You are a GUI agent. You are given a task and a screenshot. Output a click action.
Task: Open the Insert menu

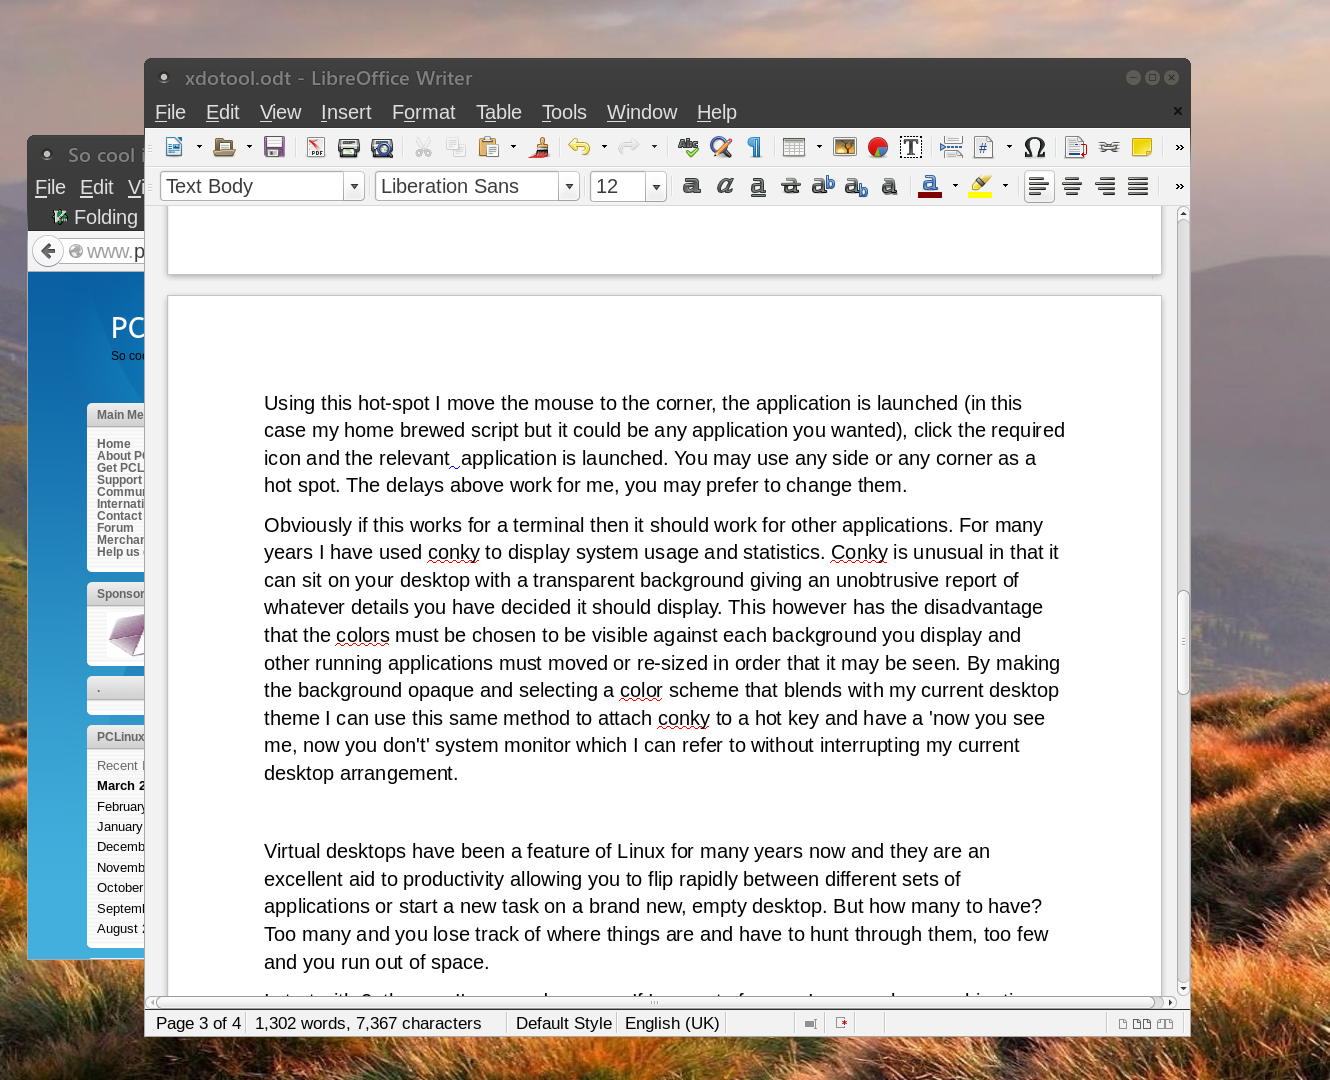pyautogui.click(x=346, y=112)
